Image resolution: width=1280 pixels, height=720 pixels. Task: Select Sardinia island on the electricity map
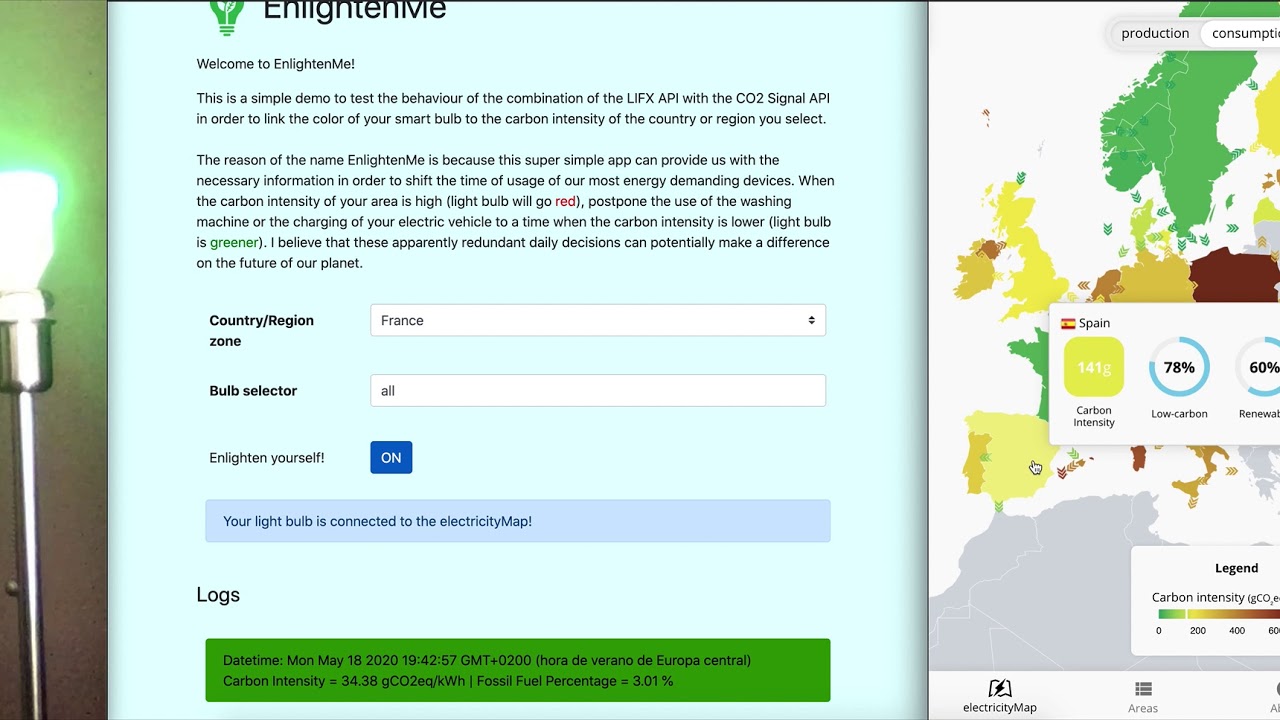[x=1138, y=459]
